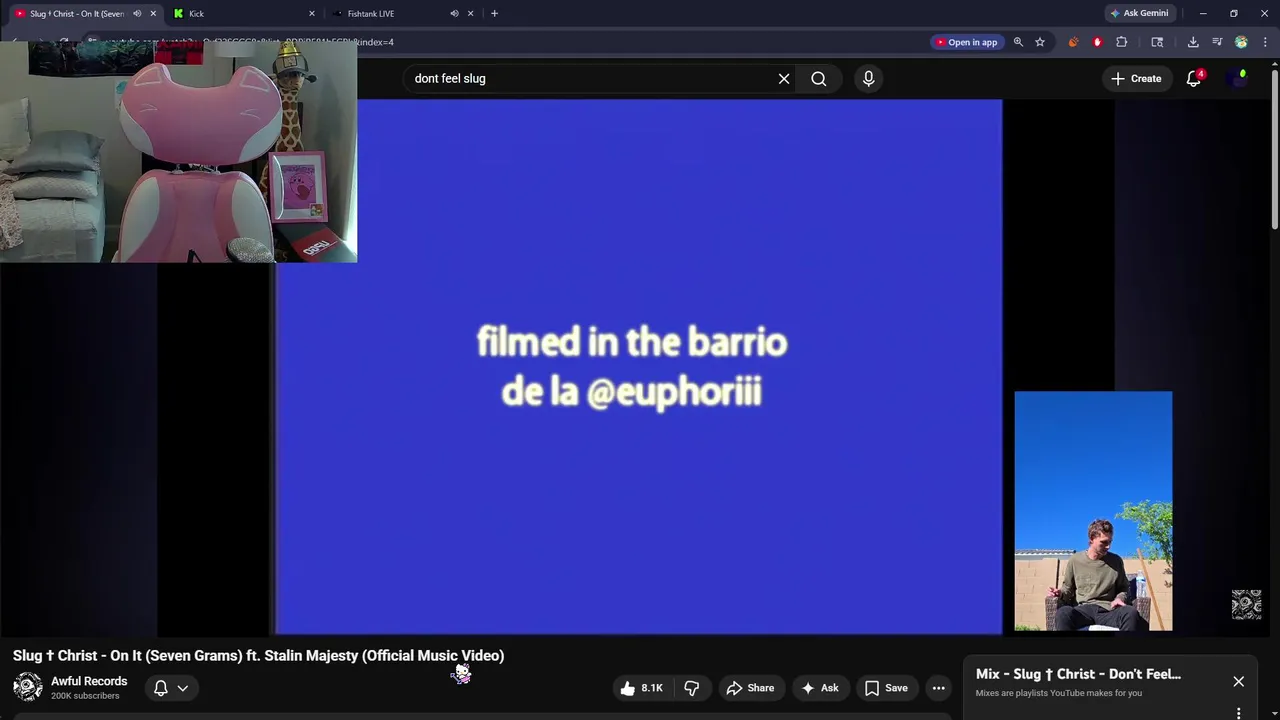This screenshot has width=1280, height=720.
Task: Dislike the video with thumbs down
Action: coord(691,688)
